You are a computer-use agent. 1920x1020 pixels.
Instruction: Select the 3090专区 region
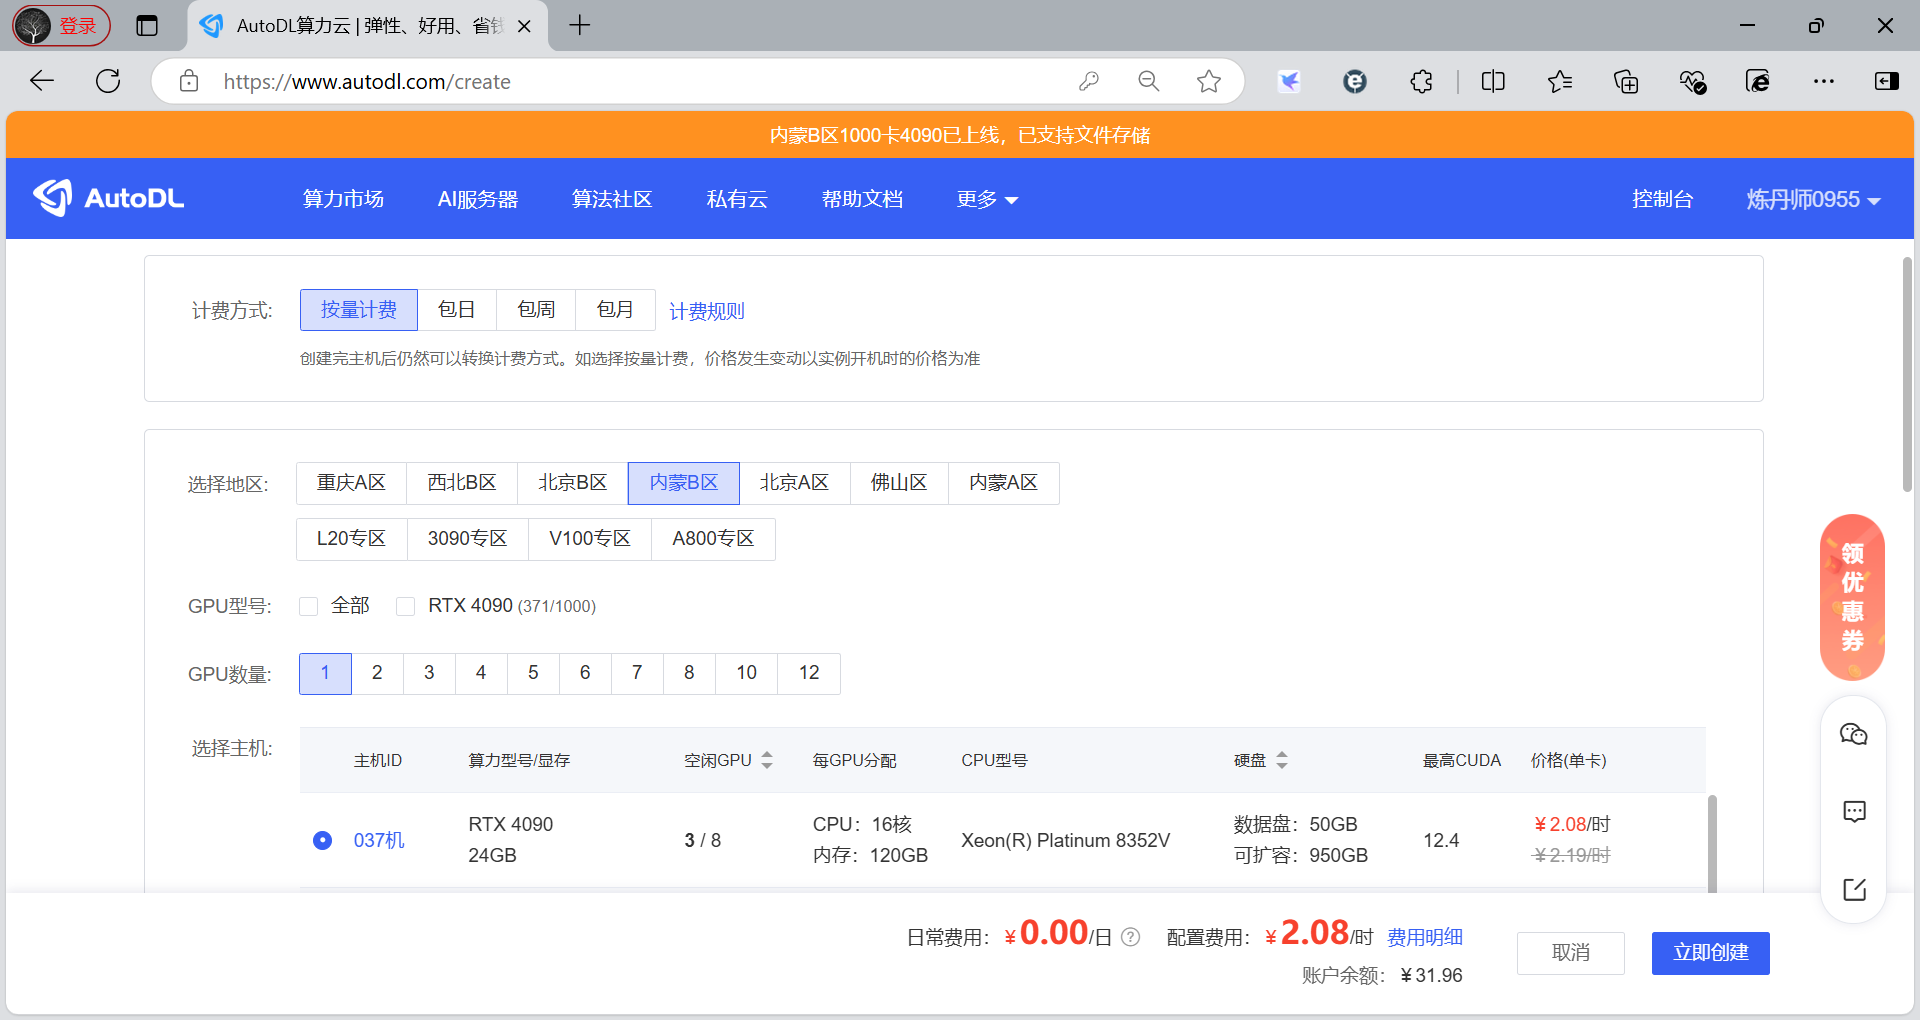pos(468,539)
